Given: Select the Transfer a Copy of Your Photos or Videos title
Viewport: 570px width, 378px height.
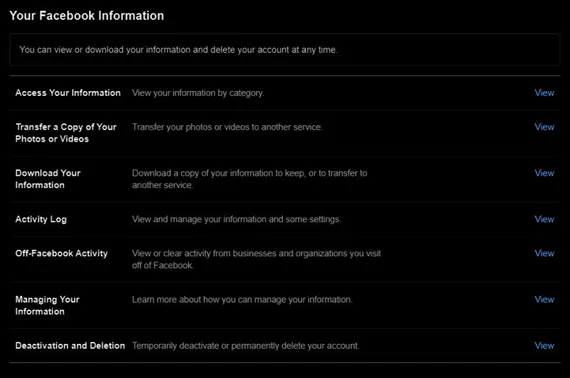Looking at the screenshot, I should click(66, 133).
